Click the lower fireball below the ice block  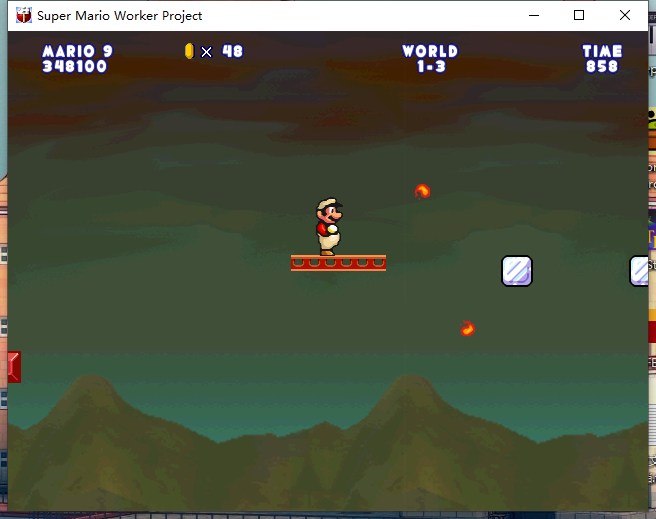point(467,328)
